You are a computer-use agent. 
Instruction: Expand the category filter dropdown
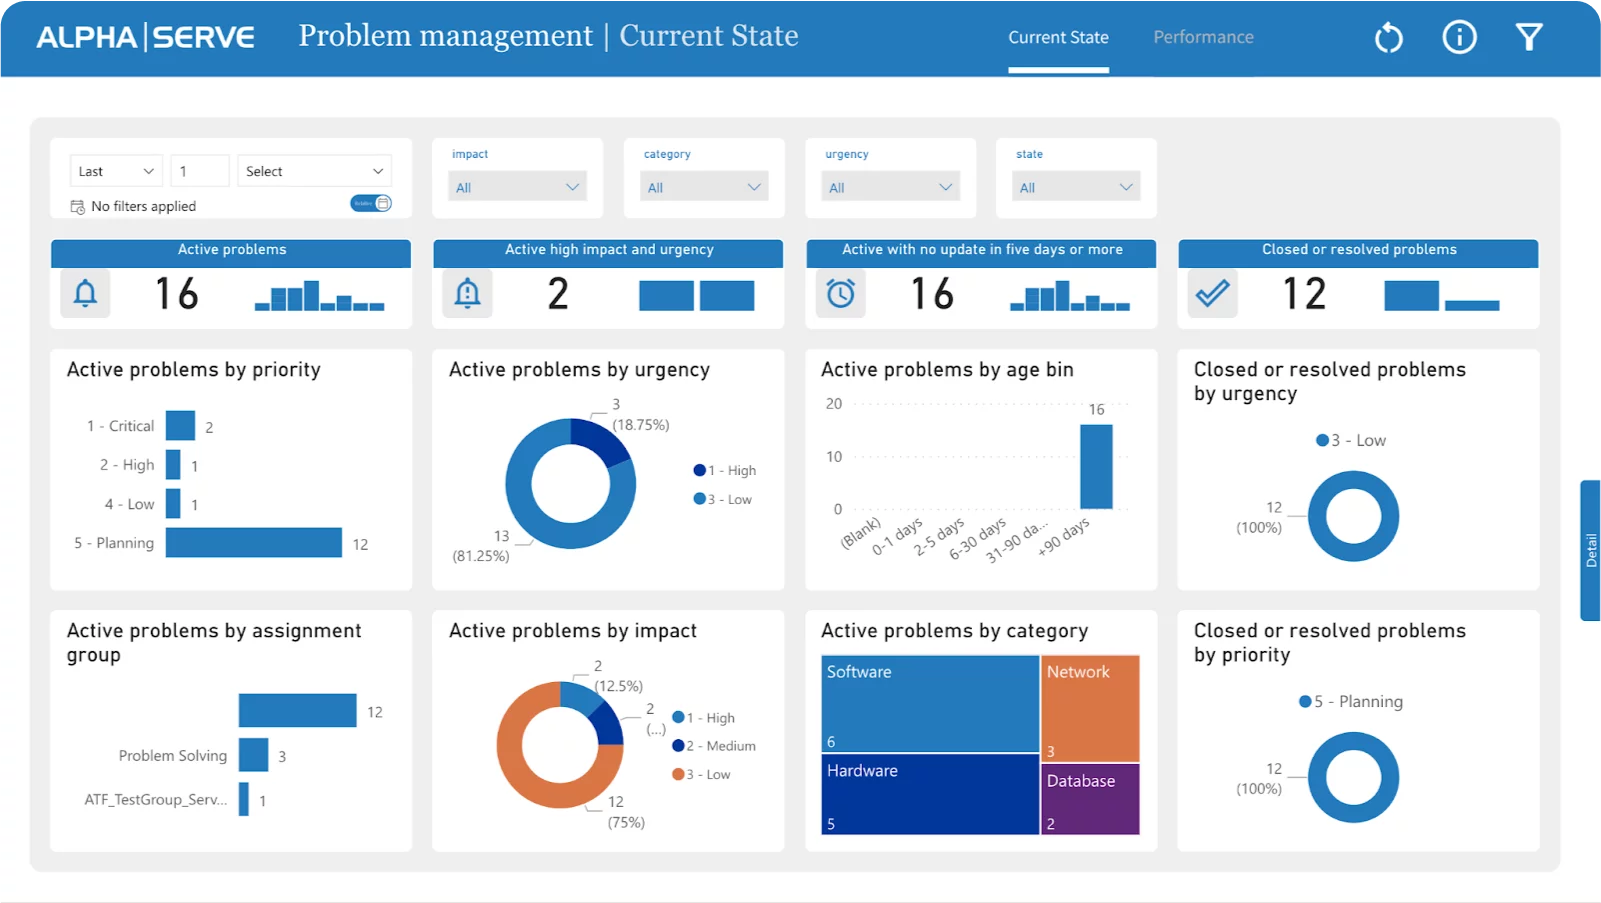click(x=703, y=187)
